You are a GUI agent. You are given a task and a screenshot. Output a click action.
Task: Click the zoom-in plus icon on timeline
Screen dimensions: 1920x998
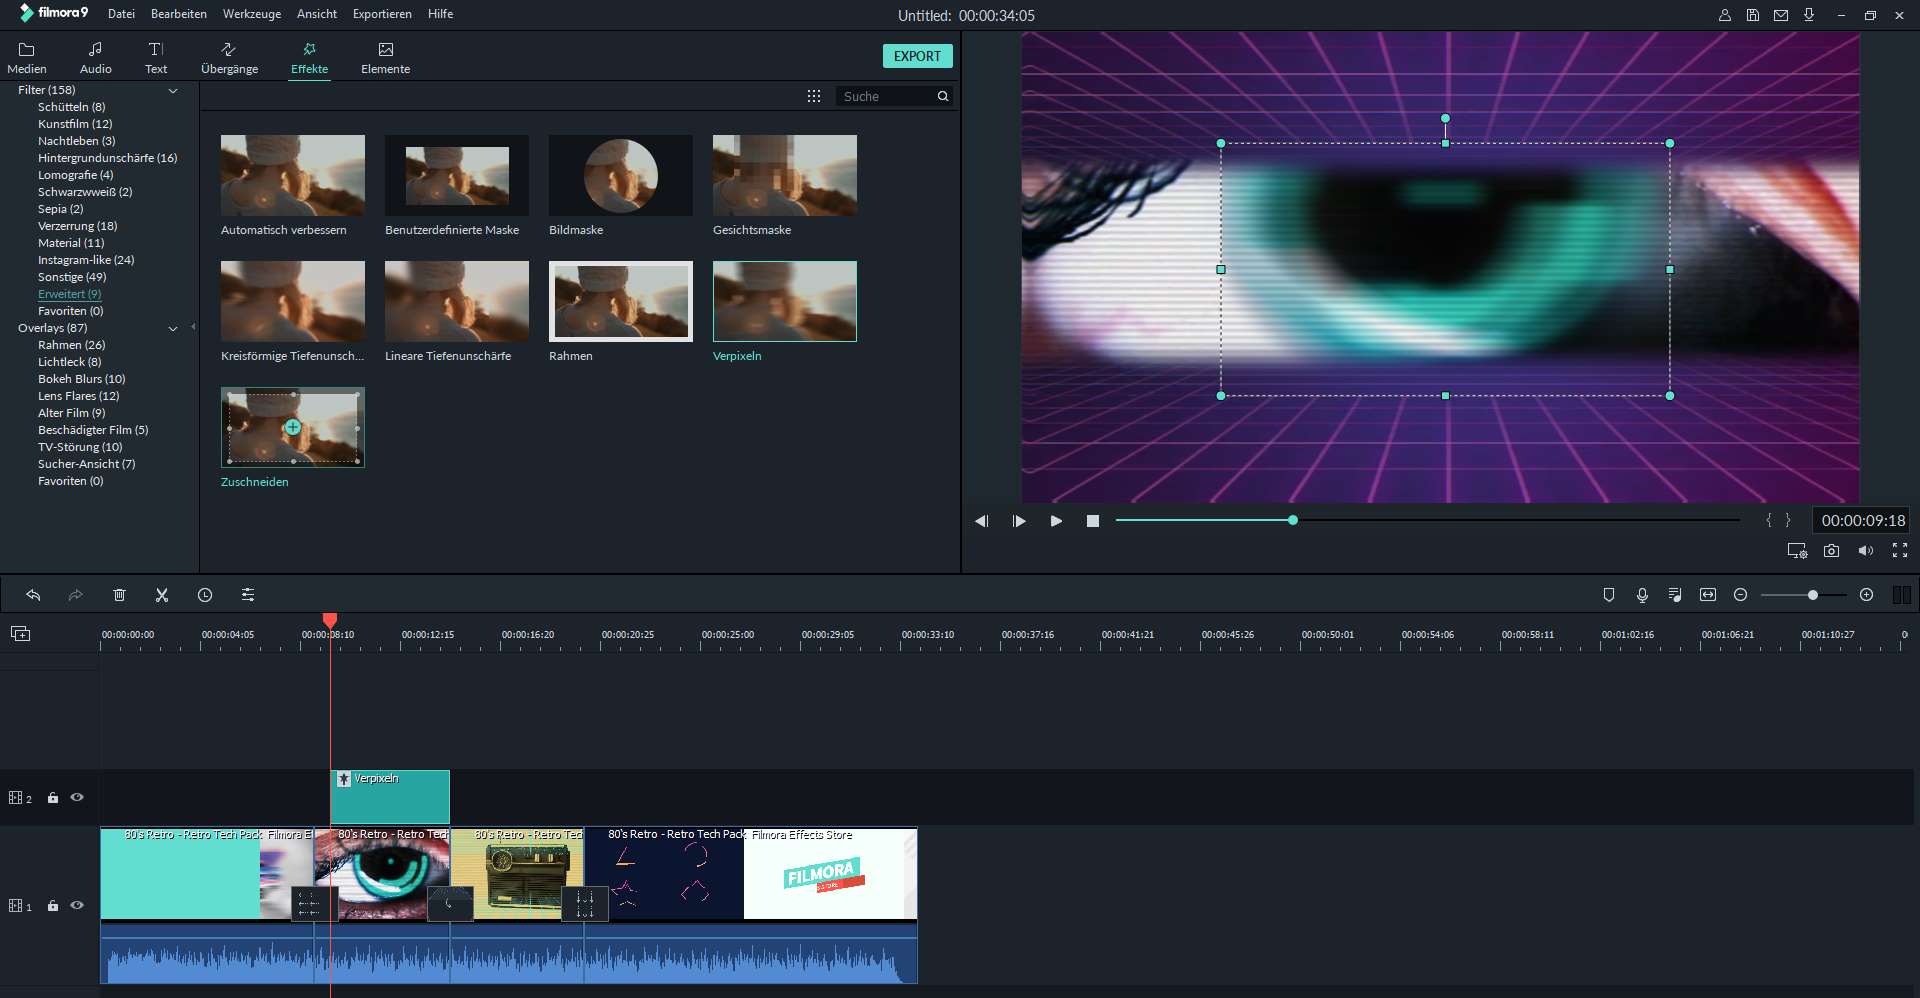coord(1866,595)
